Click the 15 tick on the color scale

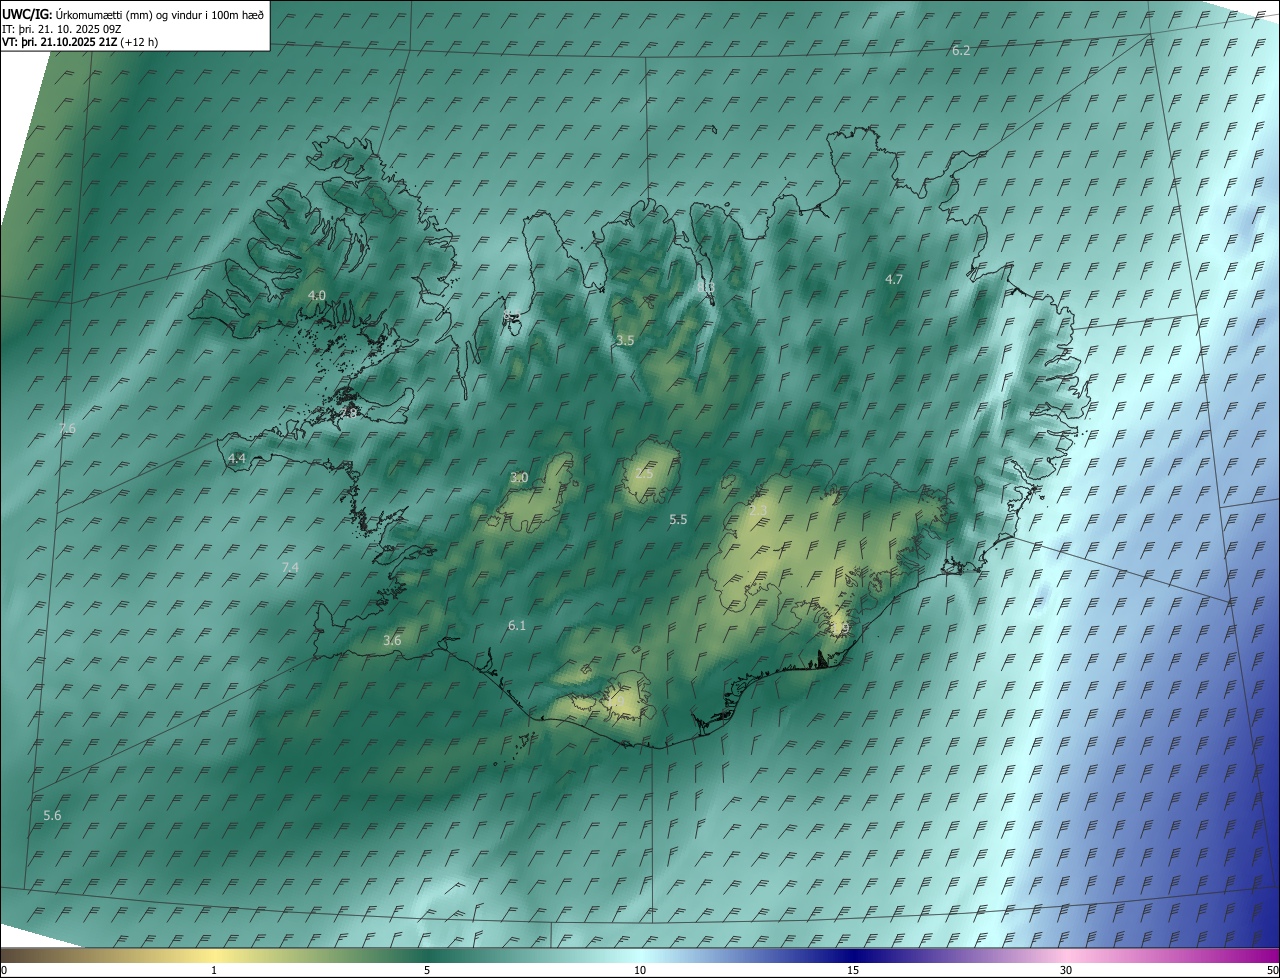853,971
